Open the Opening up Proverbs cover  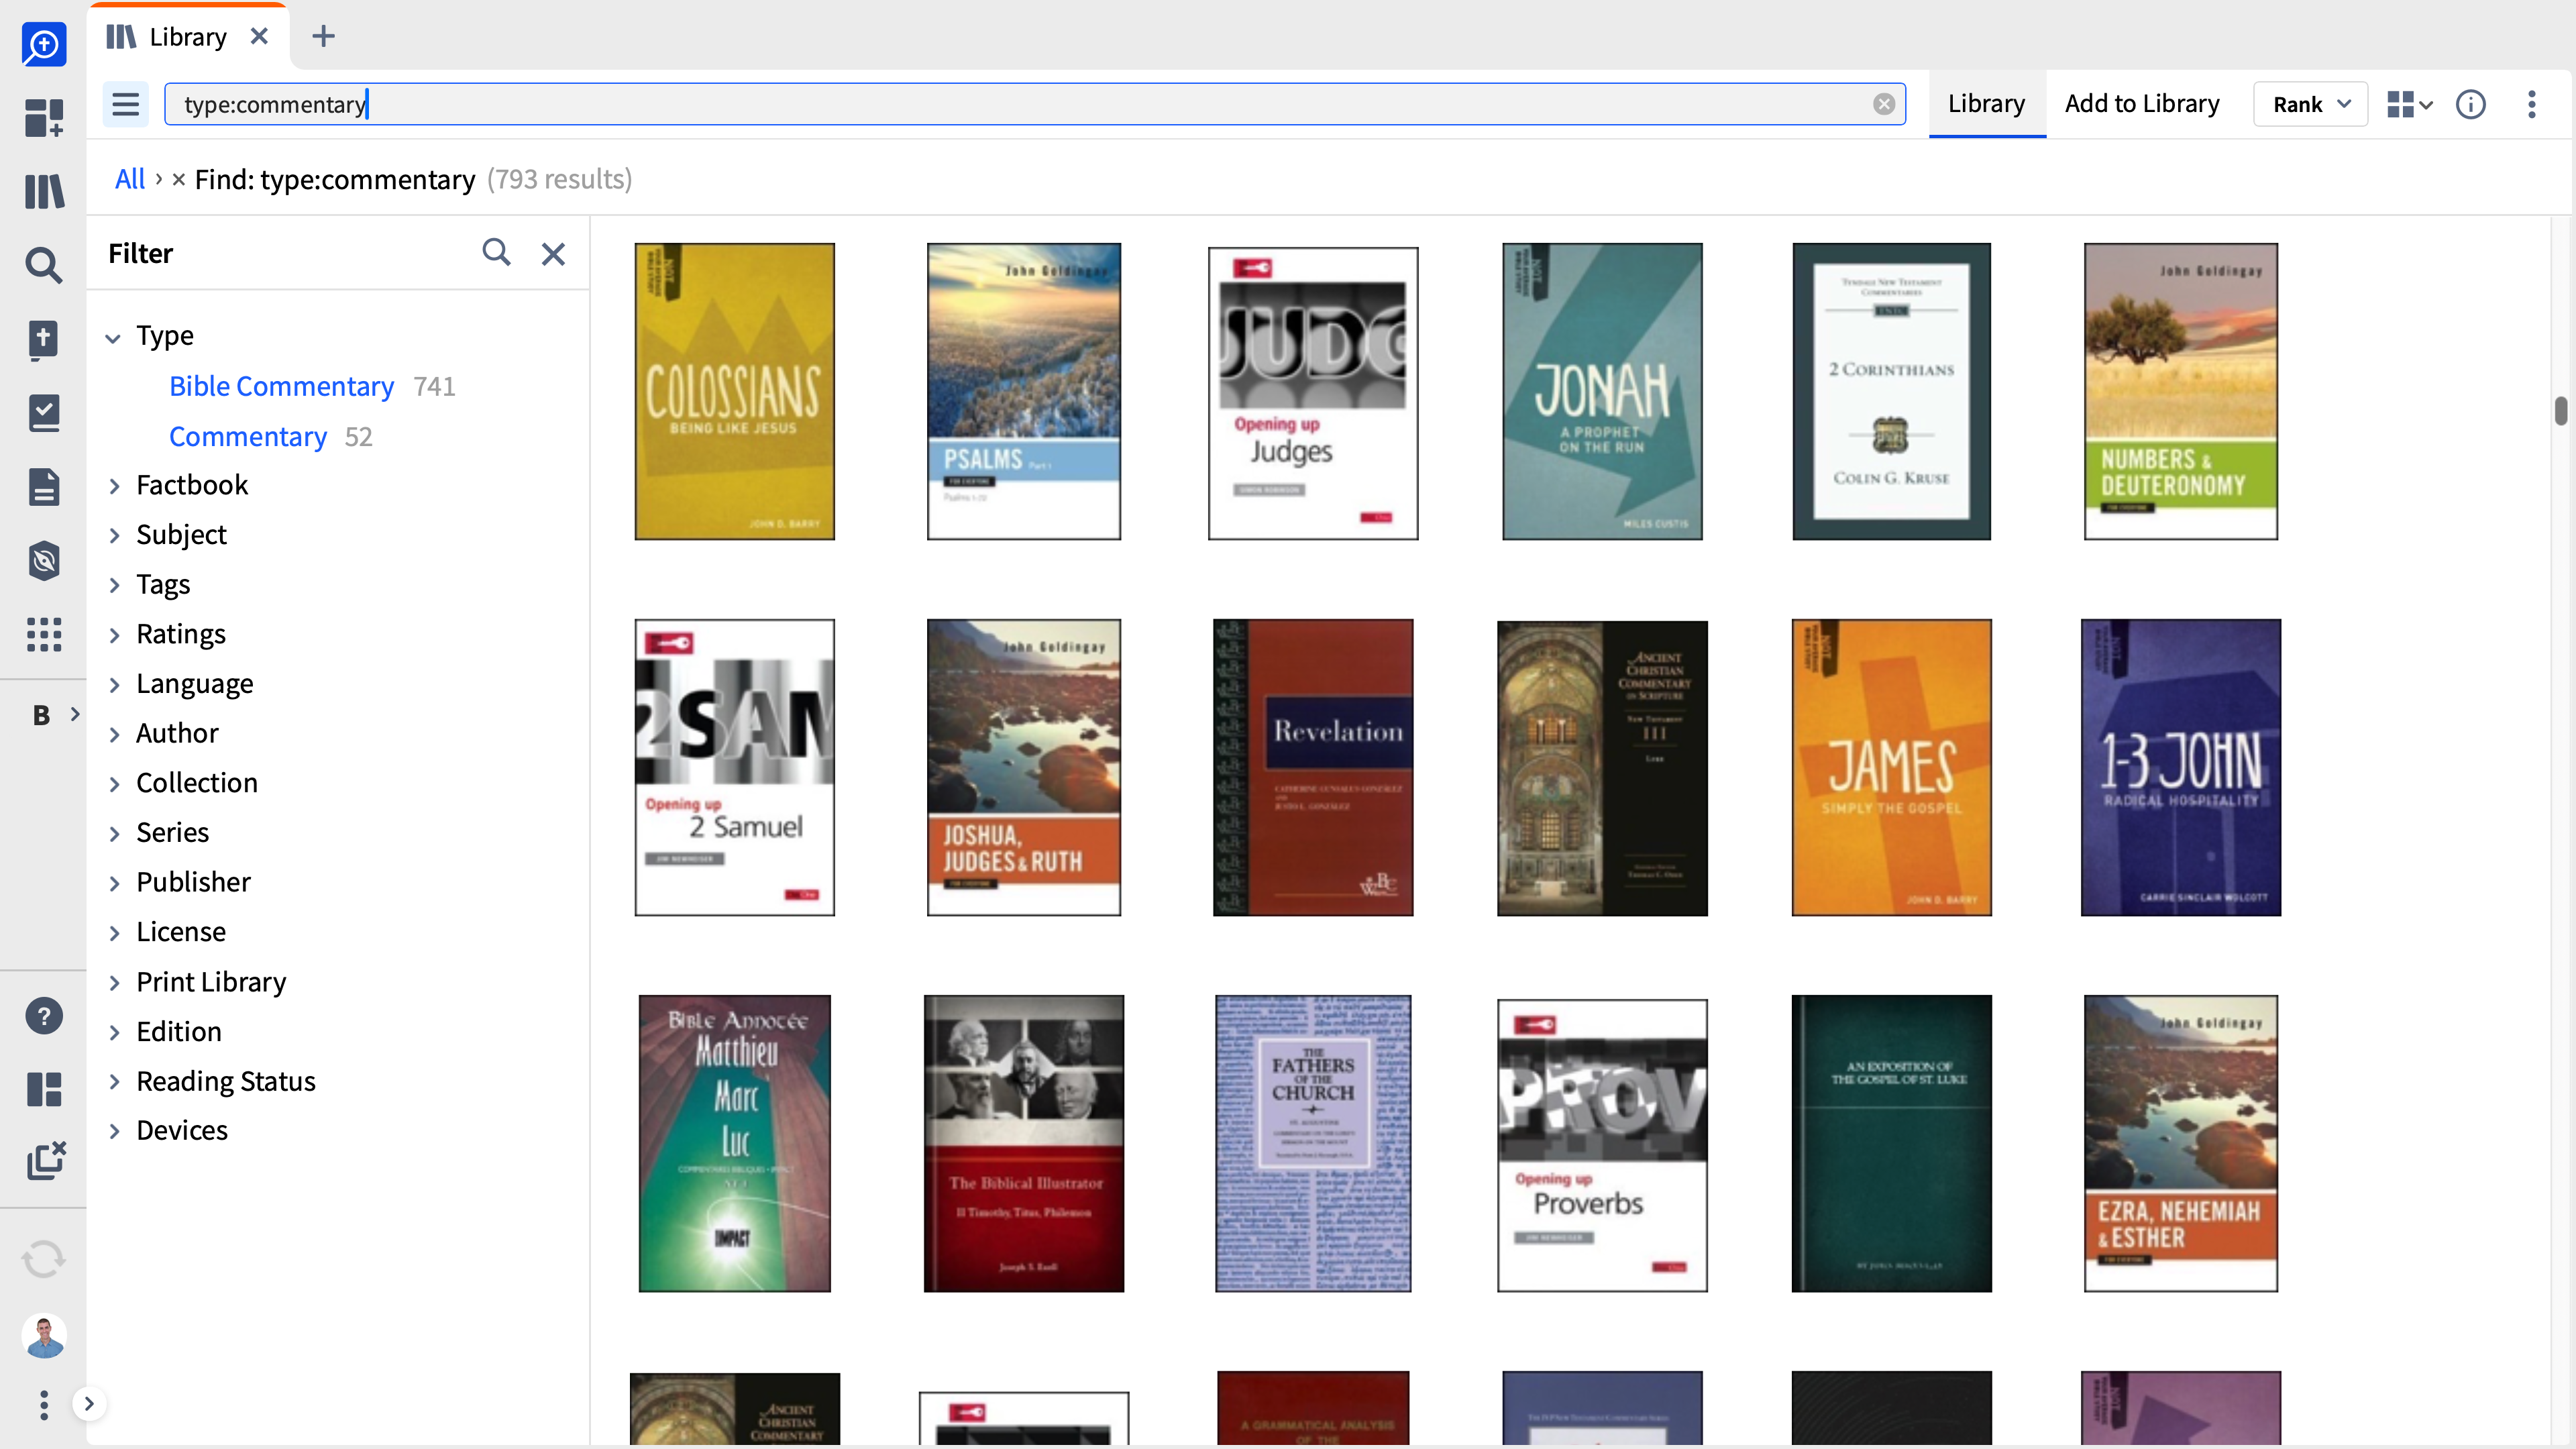pos(1602,1145)
